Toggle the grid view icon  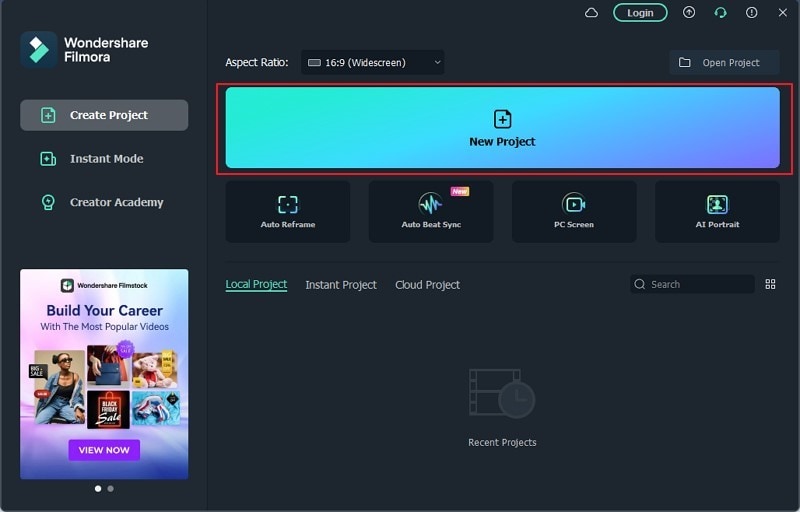pyautogui.click(x=770, y=284)
